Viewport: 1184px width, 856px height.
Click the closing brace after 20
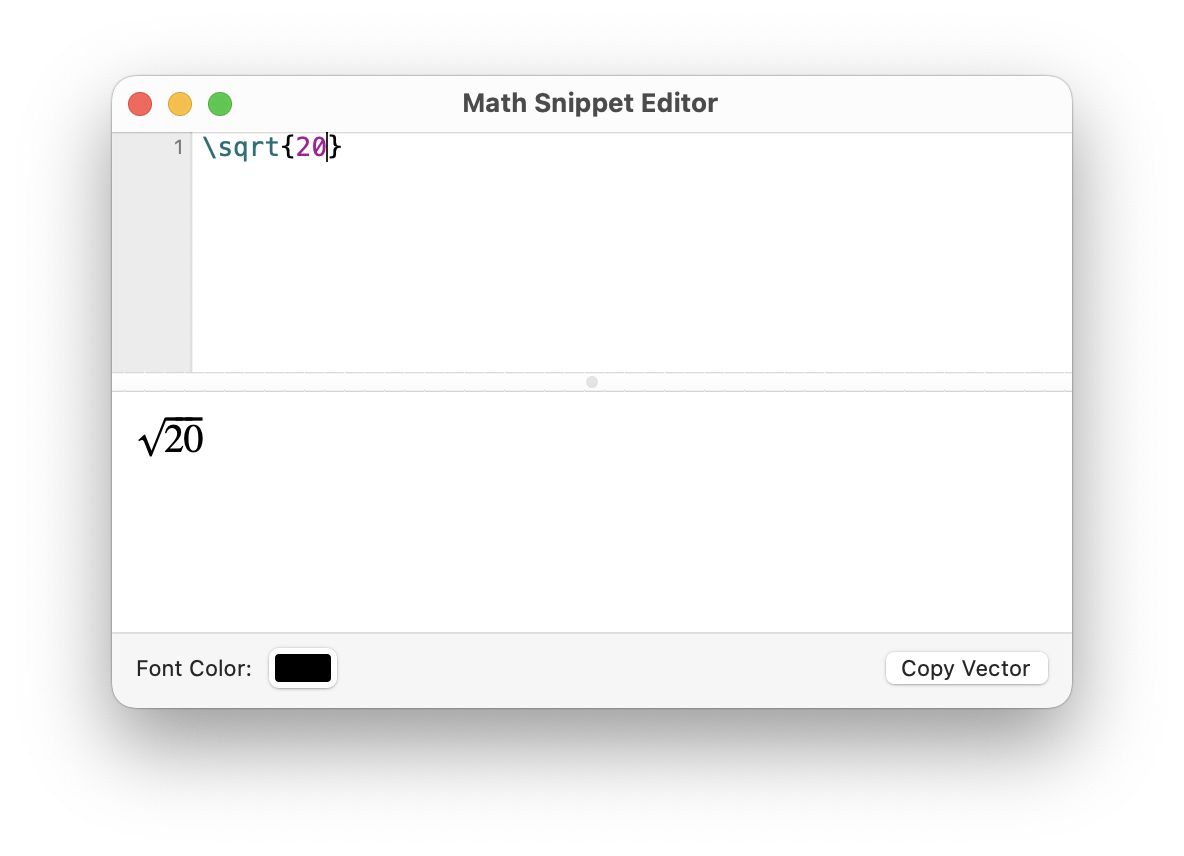334,147
